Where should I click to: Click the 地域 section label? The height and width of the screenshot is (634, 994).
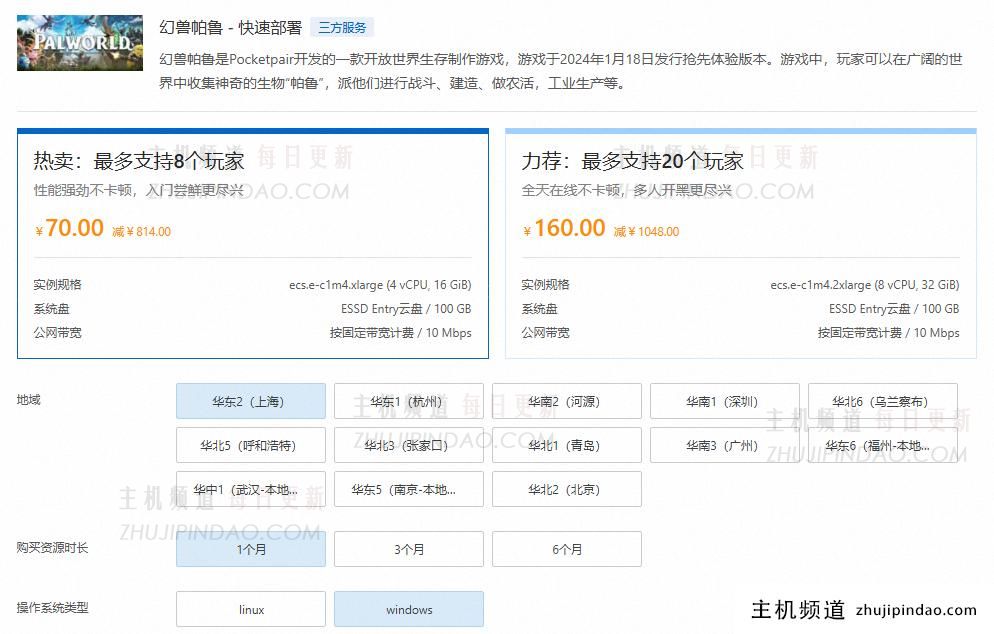coord(29,399)
